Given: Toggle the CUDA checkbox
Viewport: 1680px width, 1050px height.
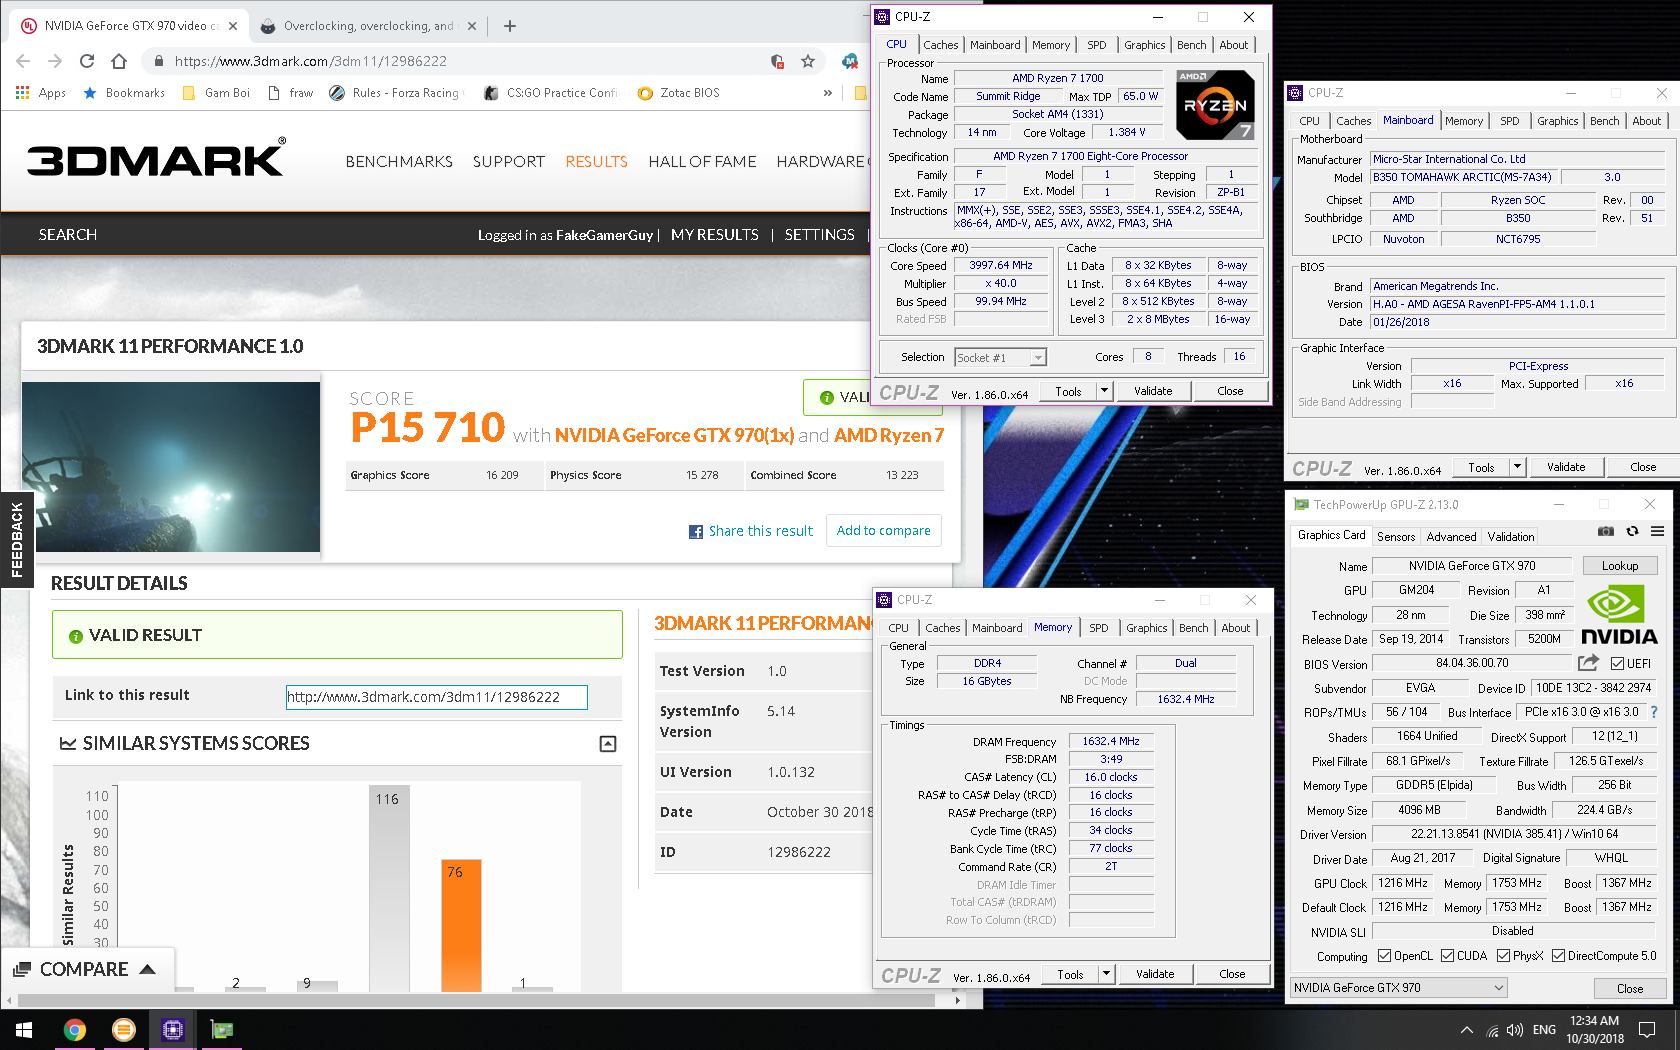Looking at the screenshot, I should point(1447,956).
